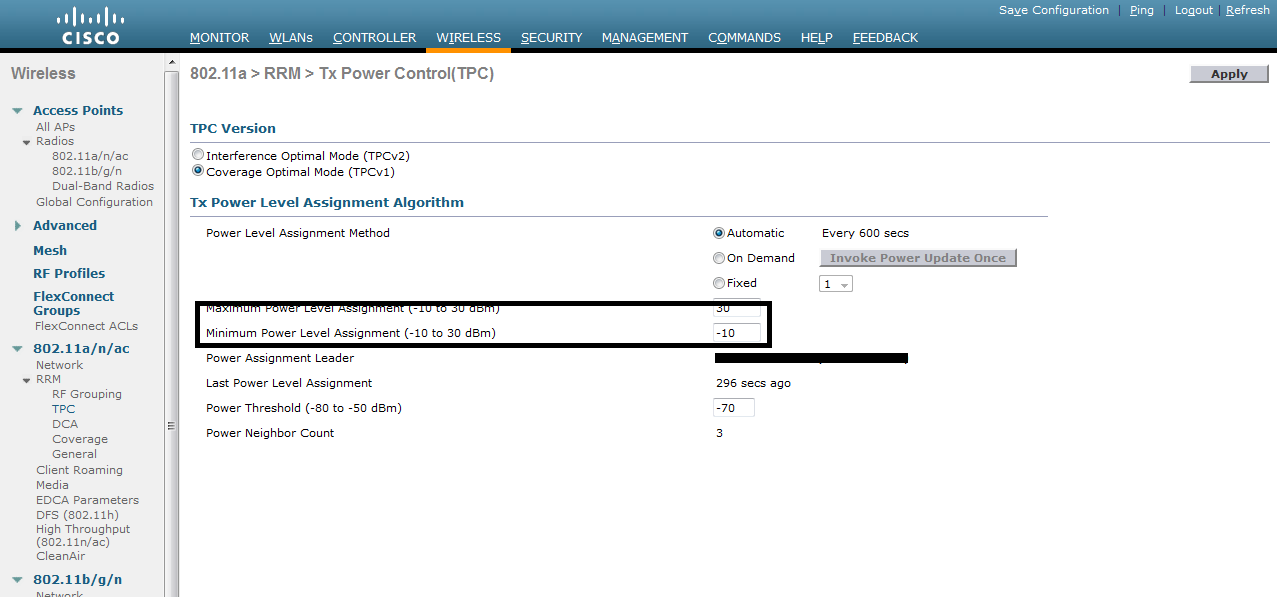Collapse the Radios subtree arrow

[27, 142]
